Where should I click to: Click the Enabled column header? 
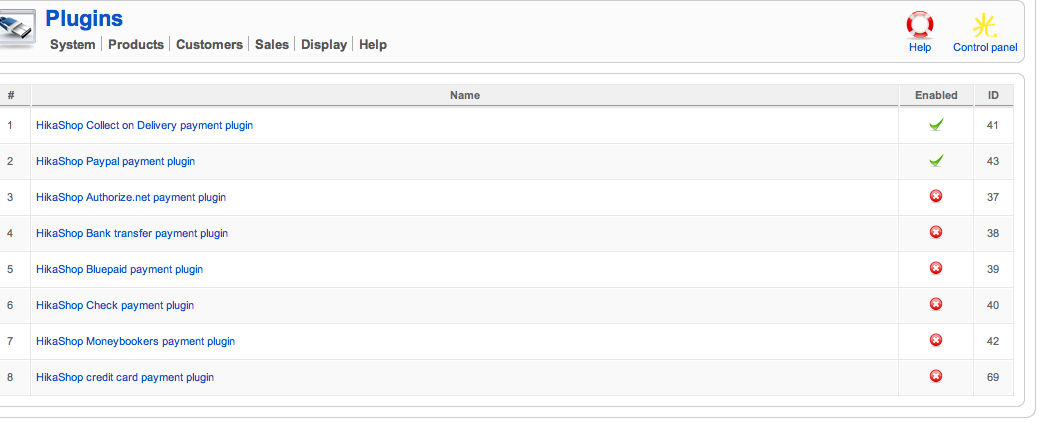[936, 95]
